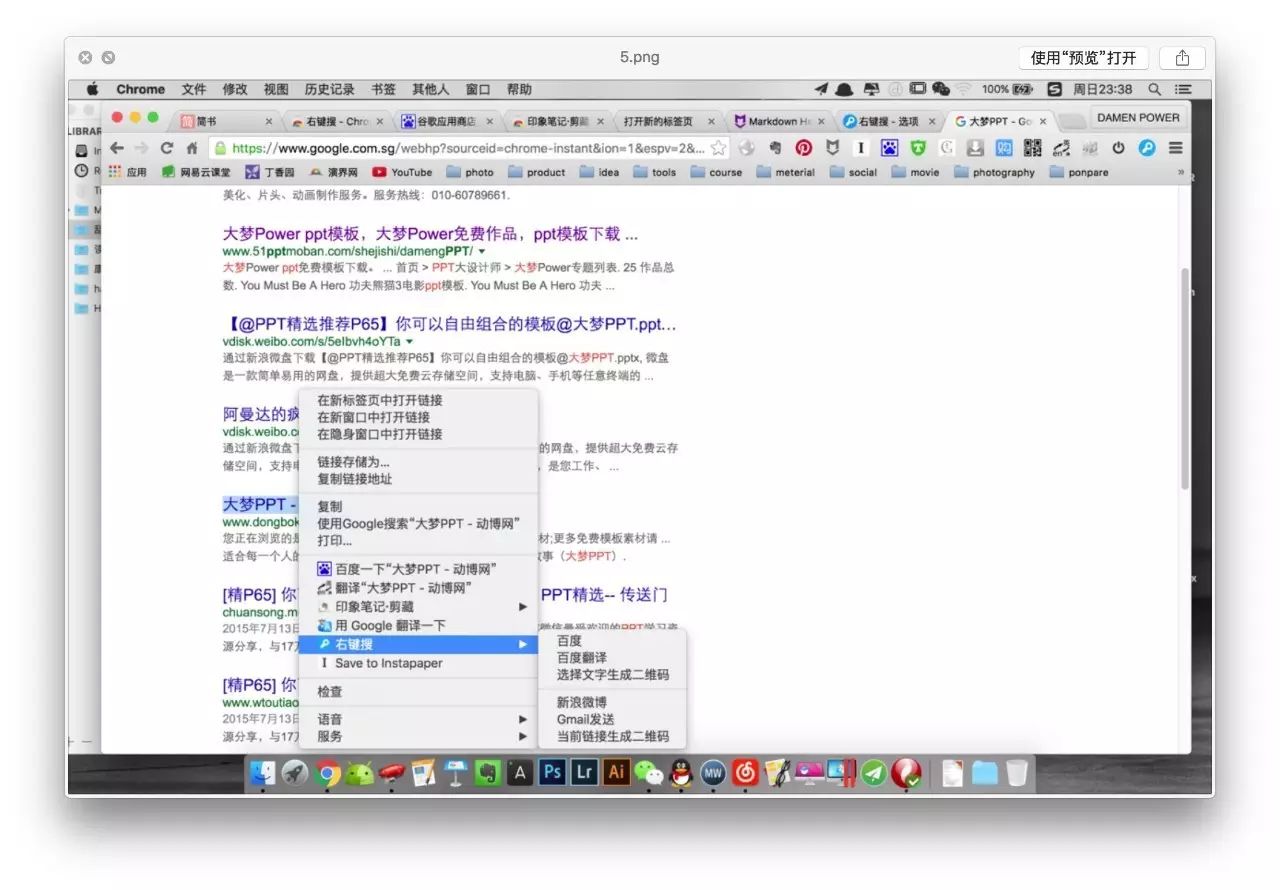Open Chrome home page button
The image size is (1280, 890).
click(192, 147)
